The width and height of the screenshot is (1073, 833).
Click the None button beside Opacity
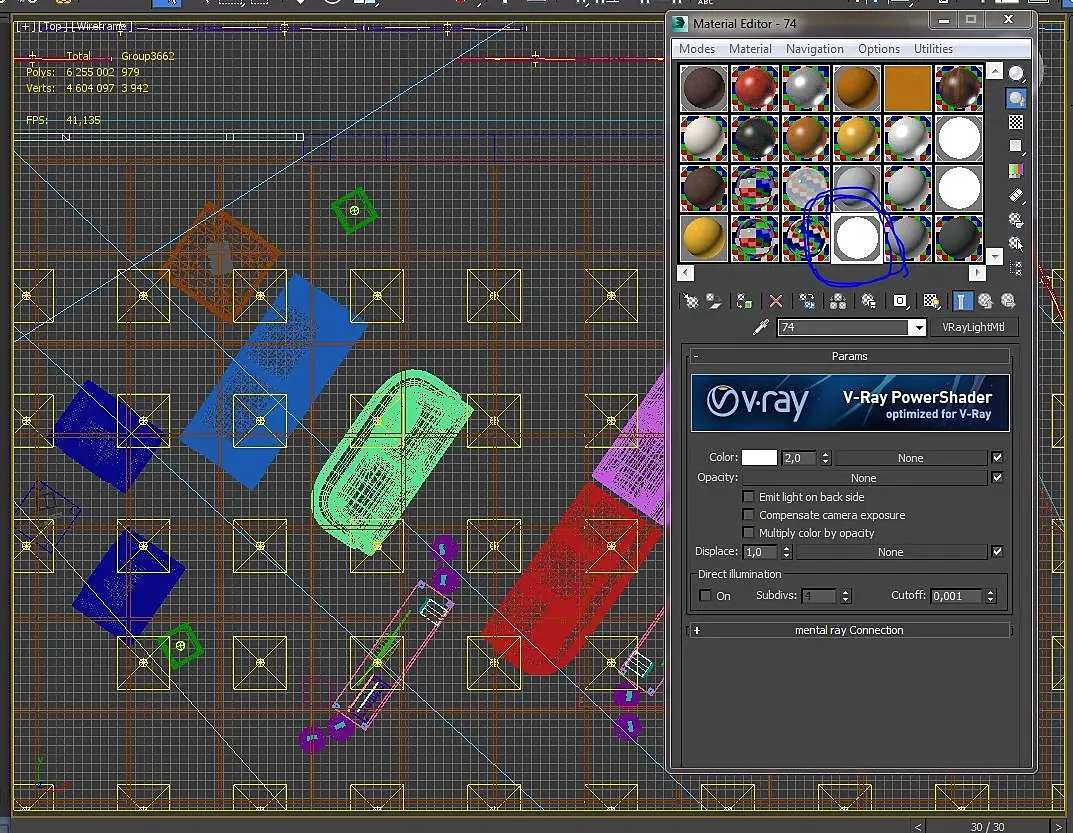click(x=863, y=478)
